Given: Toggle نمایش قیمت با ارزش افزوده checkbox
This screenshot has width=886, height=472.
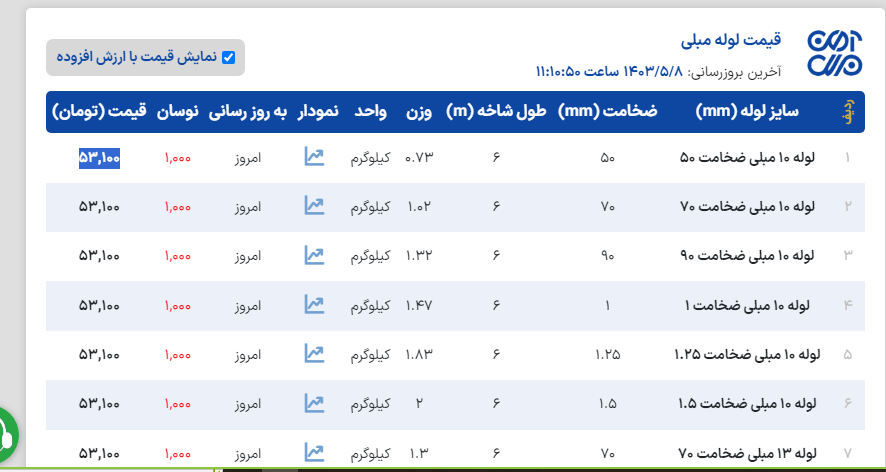Looking at the screenshot, I should point(228,57).
